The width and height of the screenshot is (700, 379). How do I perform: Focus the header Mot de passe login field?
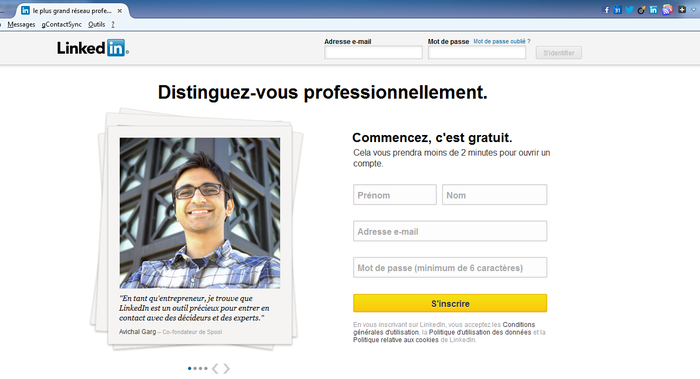pos(477,53)
